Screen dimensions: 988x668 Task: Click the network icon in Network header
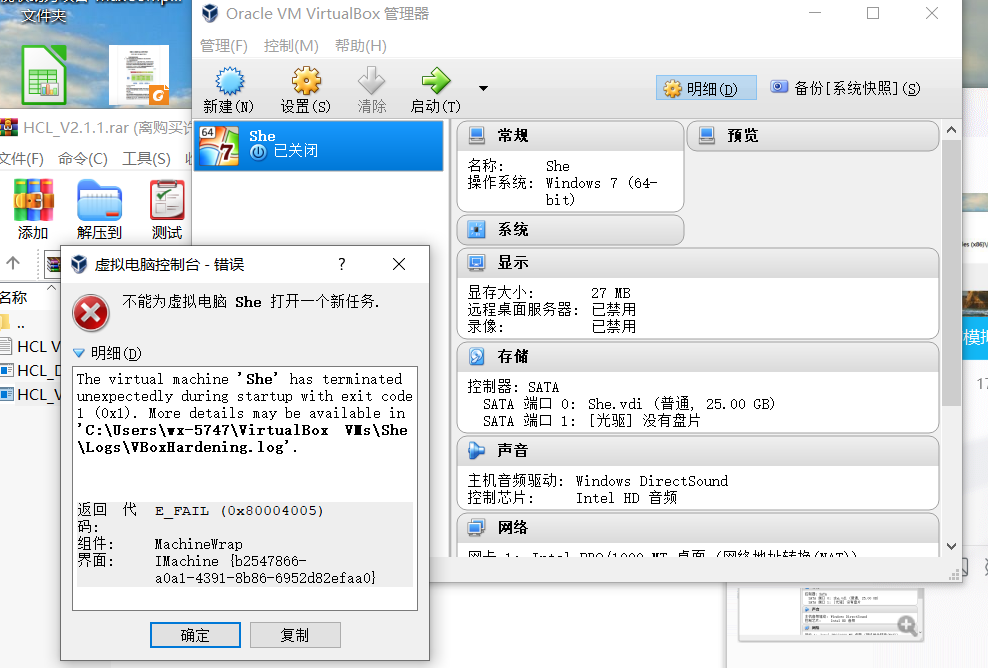click(476, 527)
